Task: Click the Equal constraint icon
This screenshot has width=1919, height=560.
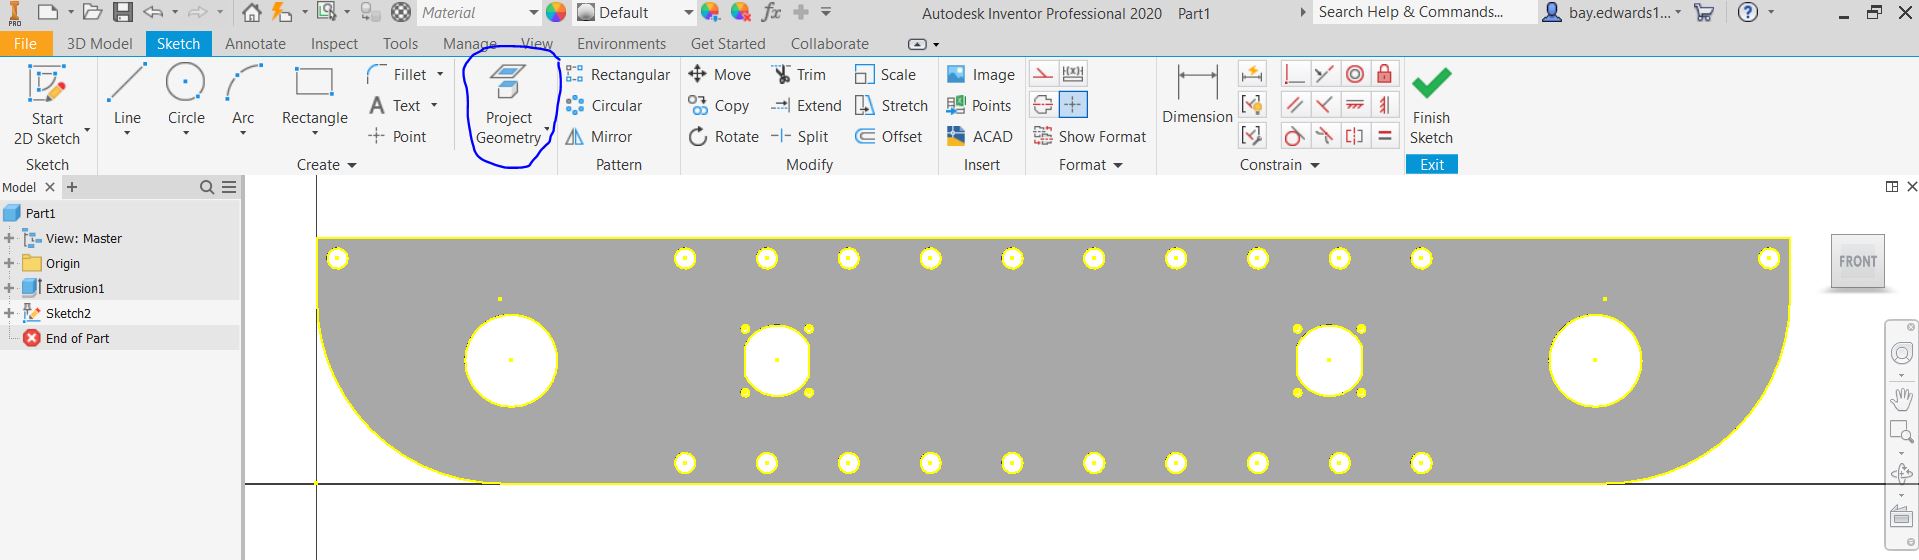Action: 1384,136
